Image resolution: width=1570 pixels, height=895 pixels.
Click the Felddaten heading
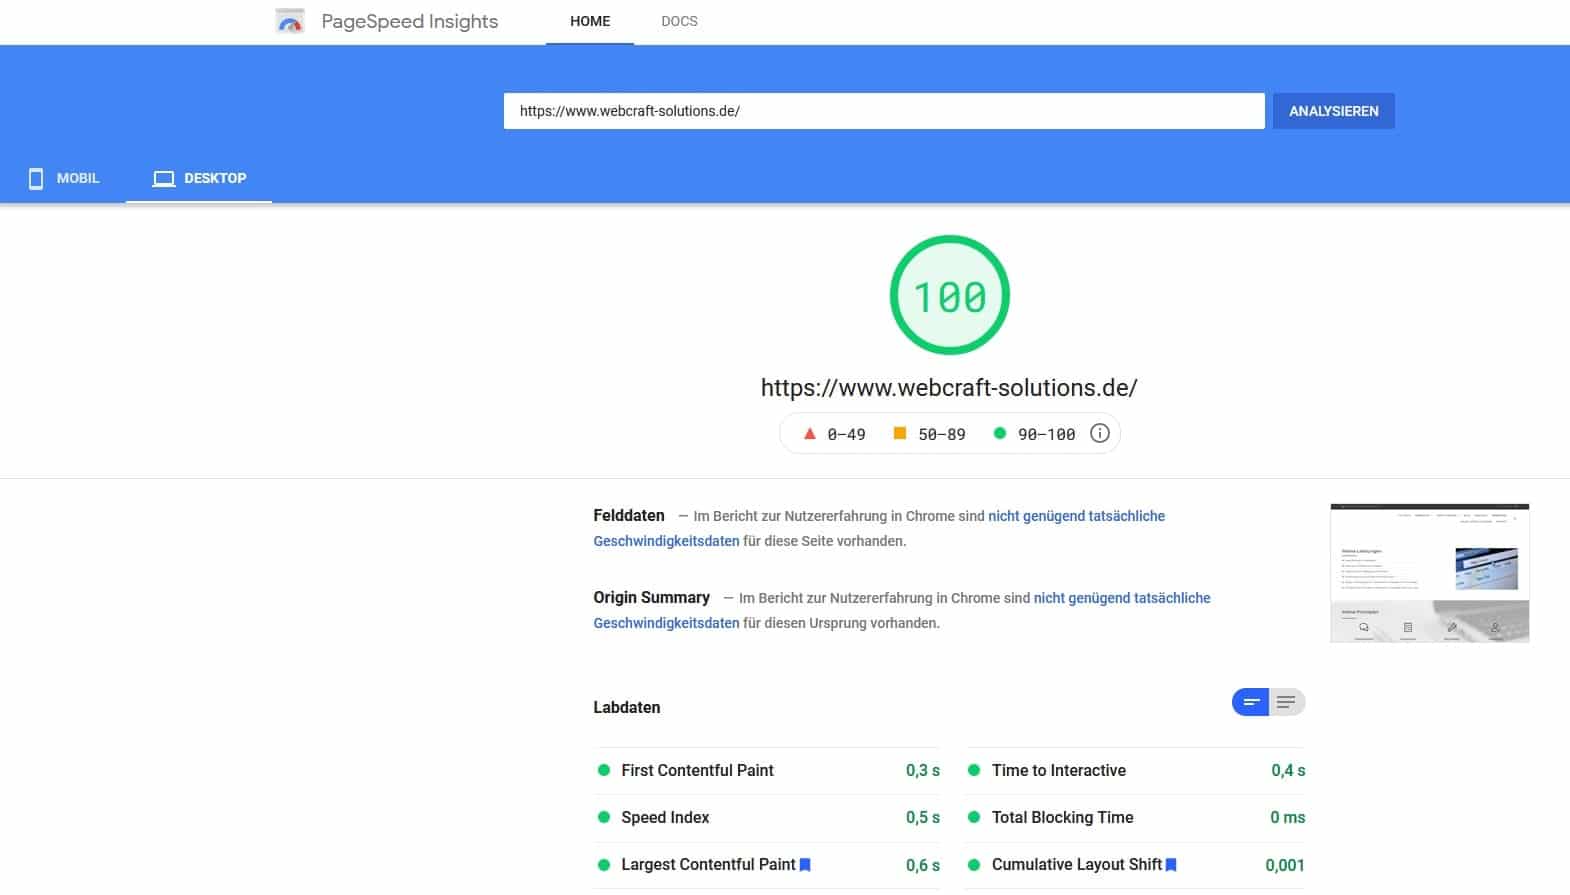tap(629, 516)
